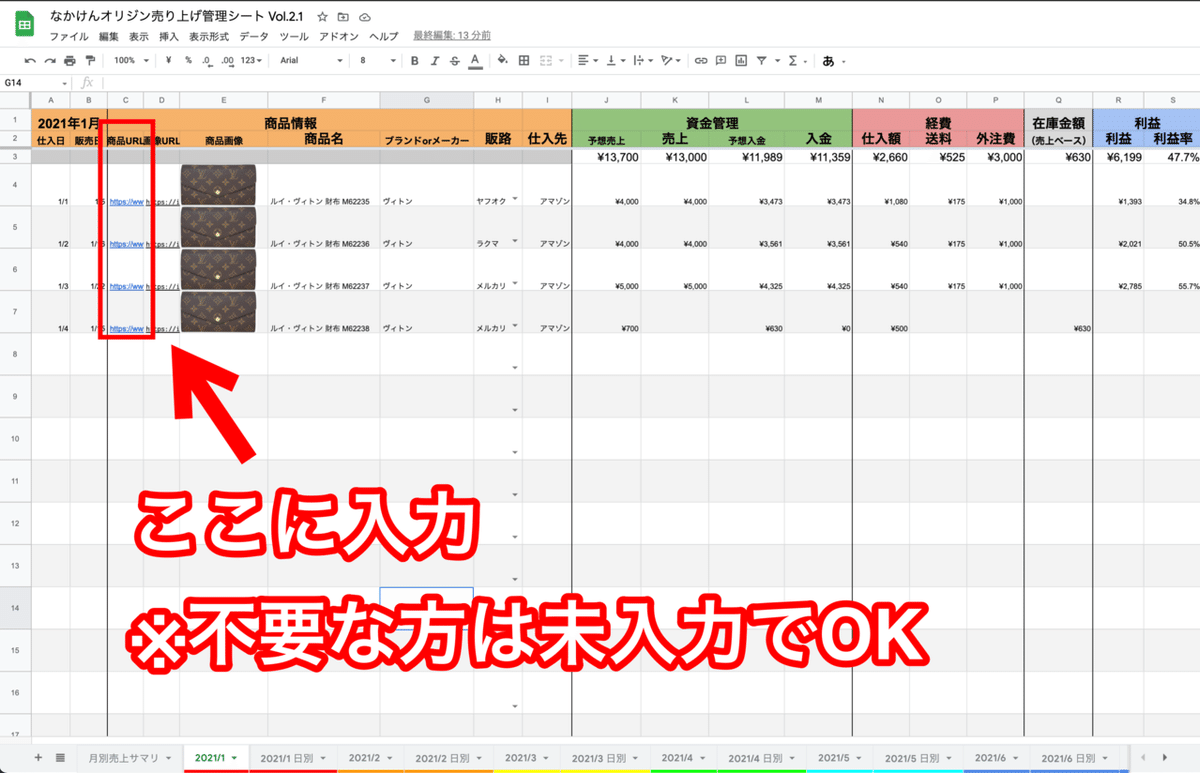Format the cell as percent
The image size is (1200, 773).
[188, 60]
